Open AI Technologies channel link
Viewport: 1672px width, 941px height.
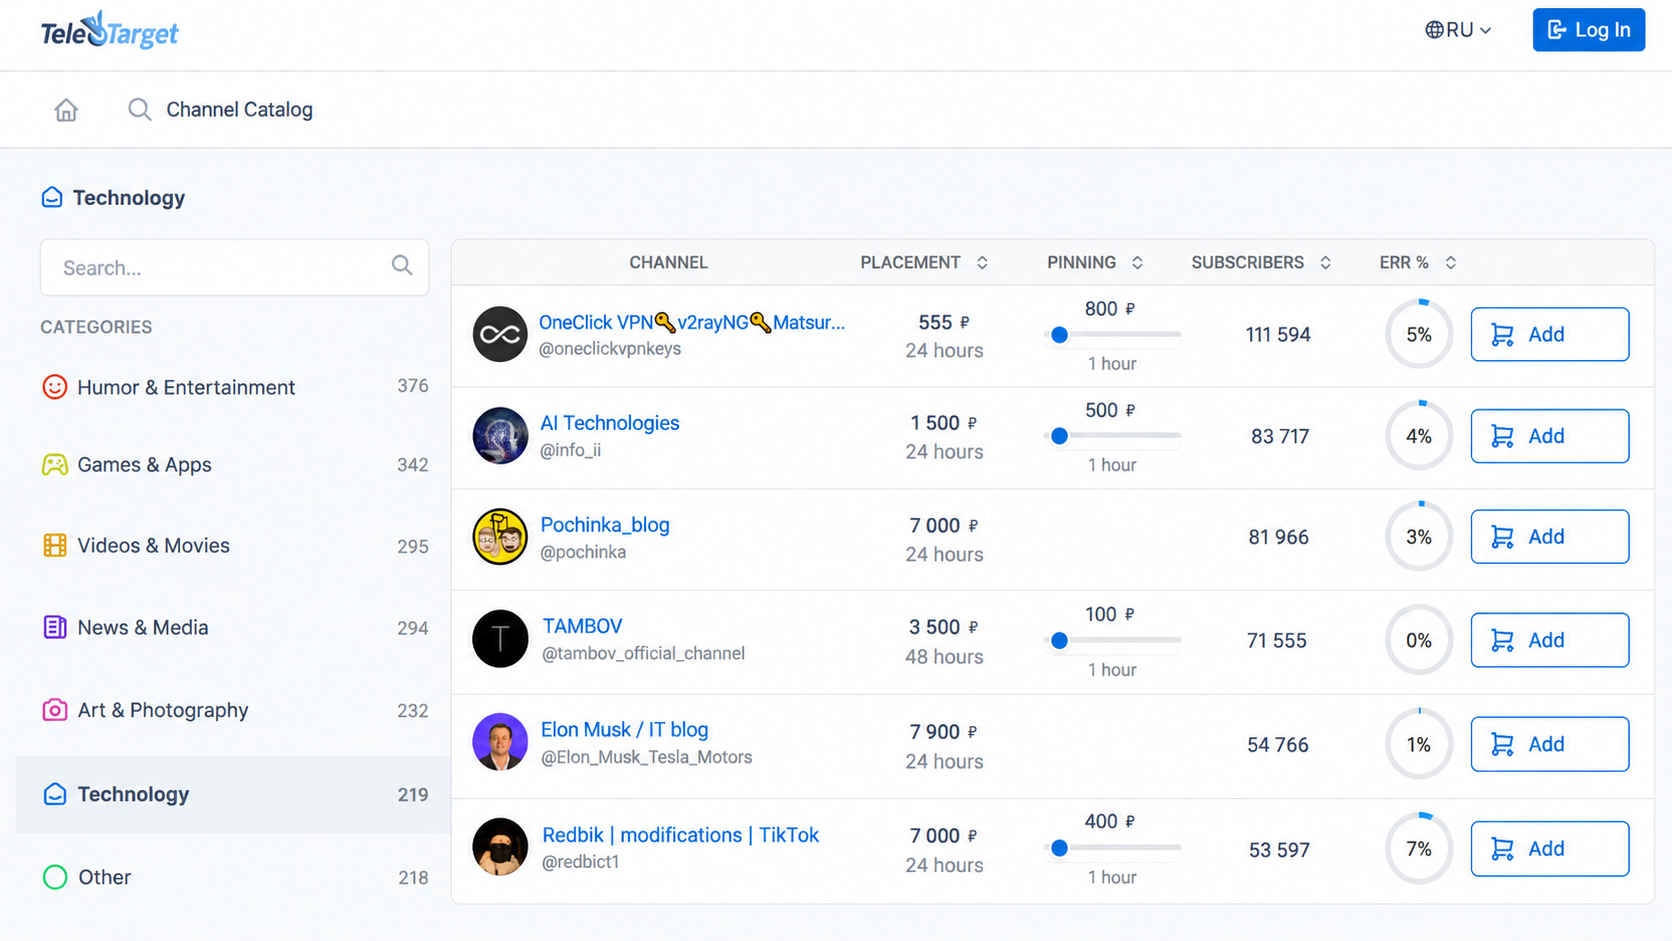[609, 423]
